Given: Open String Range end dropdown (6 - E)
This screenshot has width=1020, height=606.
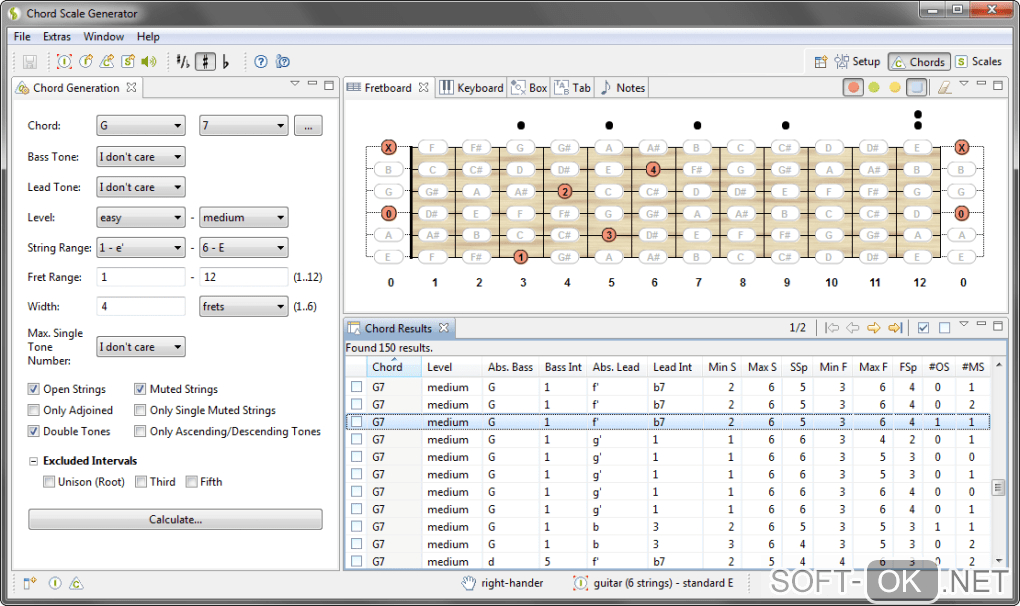Looking at the screenshot, I should (x=243, y=248).
